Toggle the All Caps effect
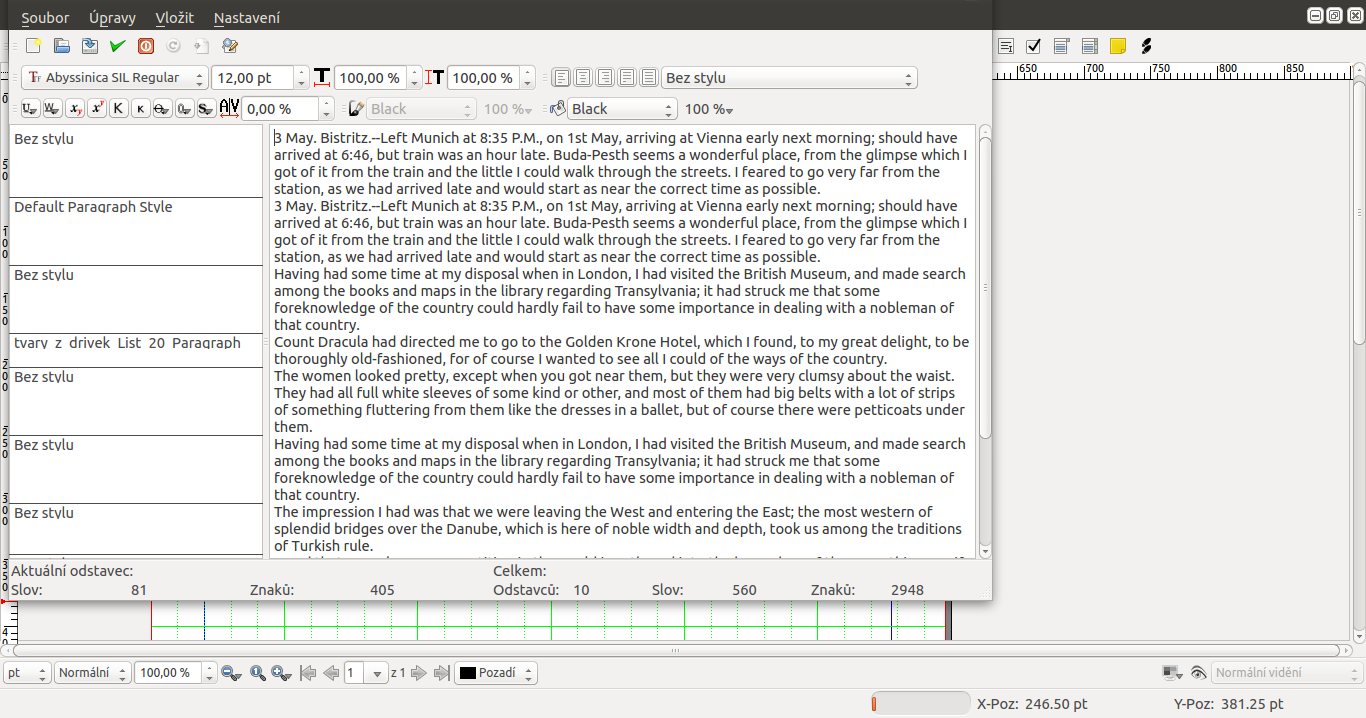The width and height of the screenshot is (1366, 718). click(118, 108)
